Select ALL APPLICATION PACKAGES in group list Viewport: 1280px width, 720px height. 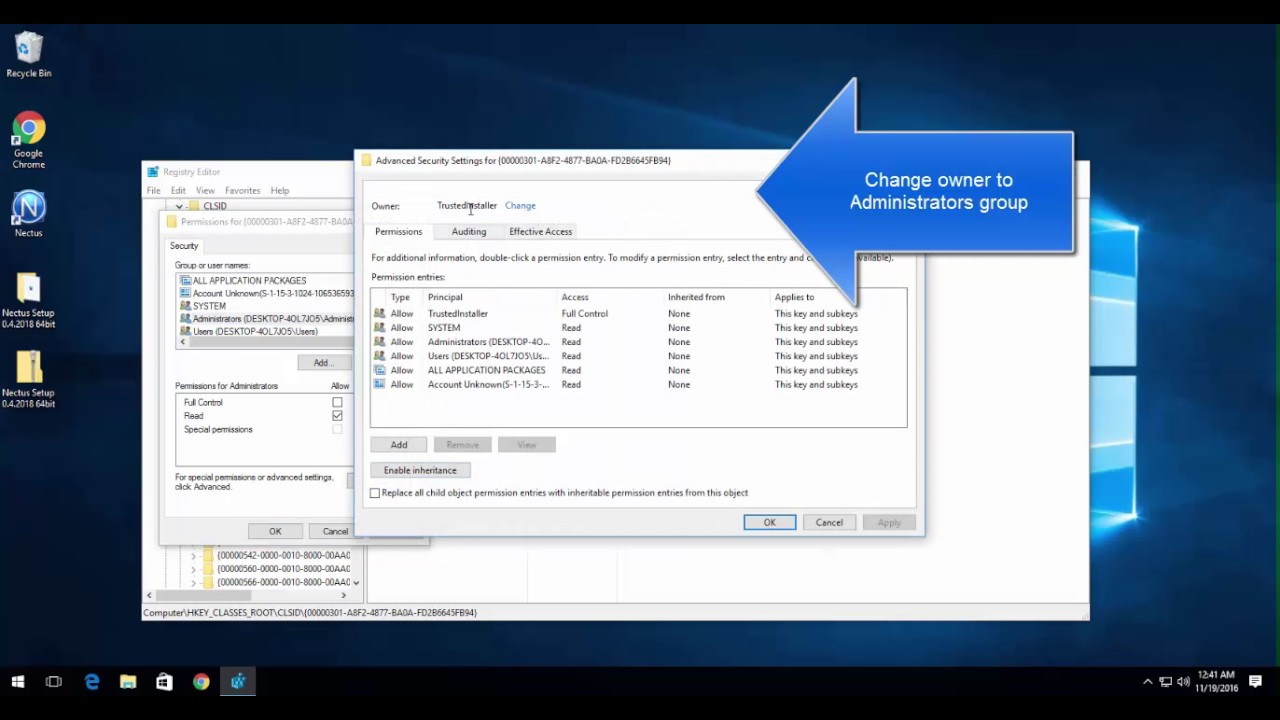pos(266,280)
